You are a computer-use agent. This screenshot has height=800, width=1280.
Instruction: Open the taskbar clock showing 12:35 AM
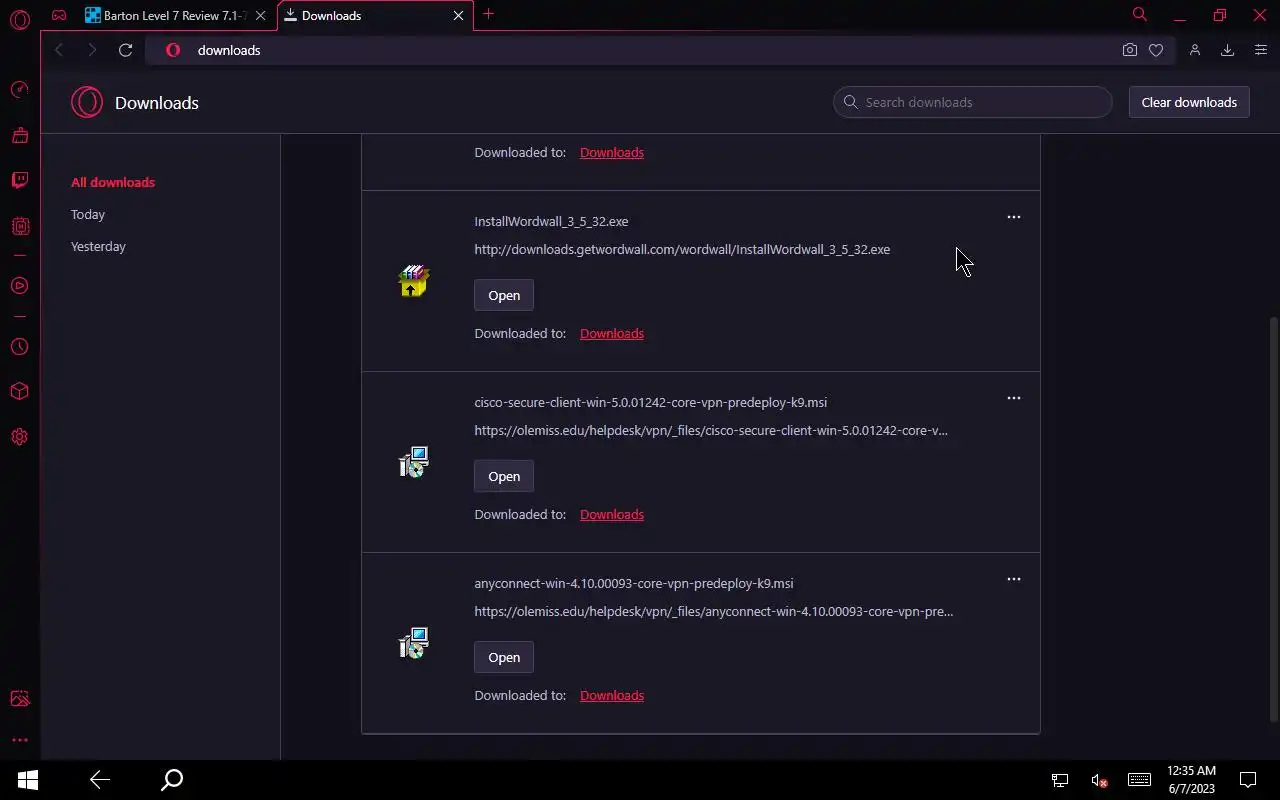(x=1191, y=780)
